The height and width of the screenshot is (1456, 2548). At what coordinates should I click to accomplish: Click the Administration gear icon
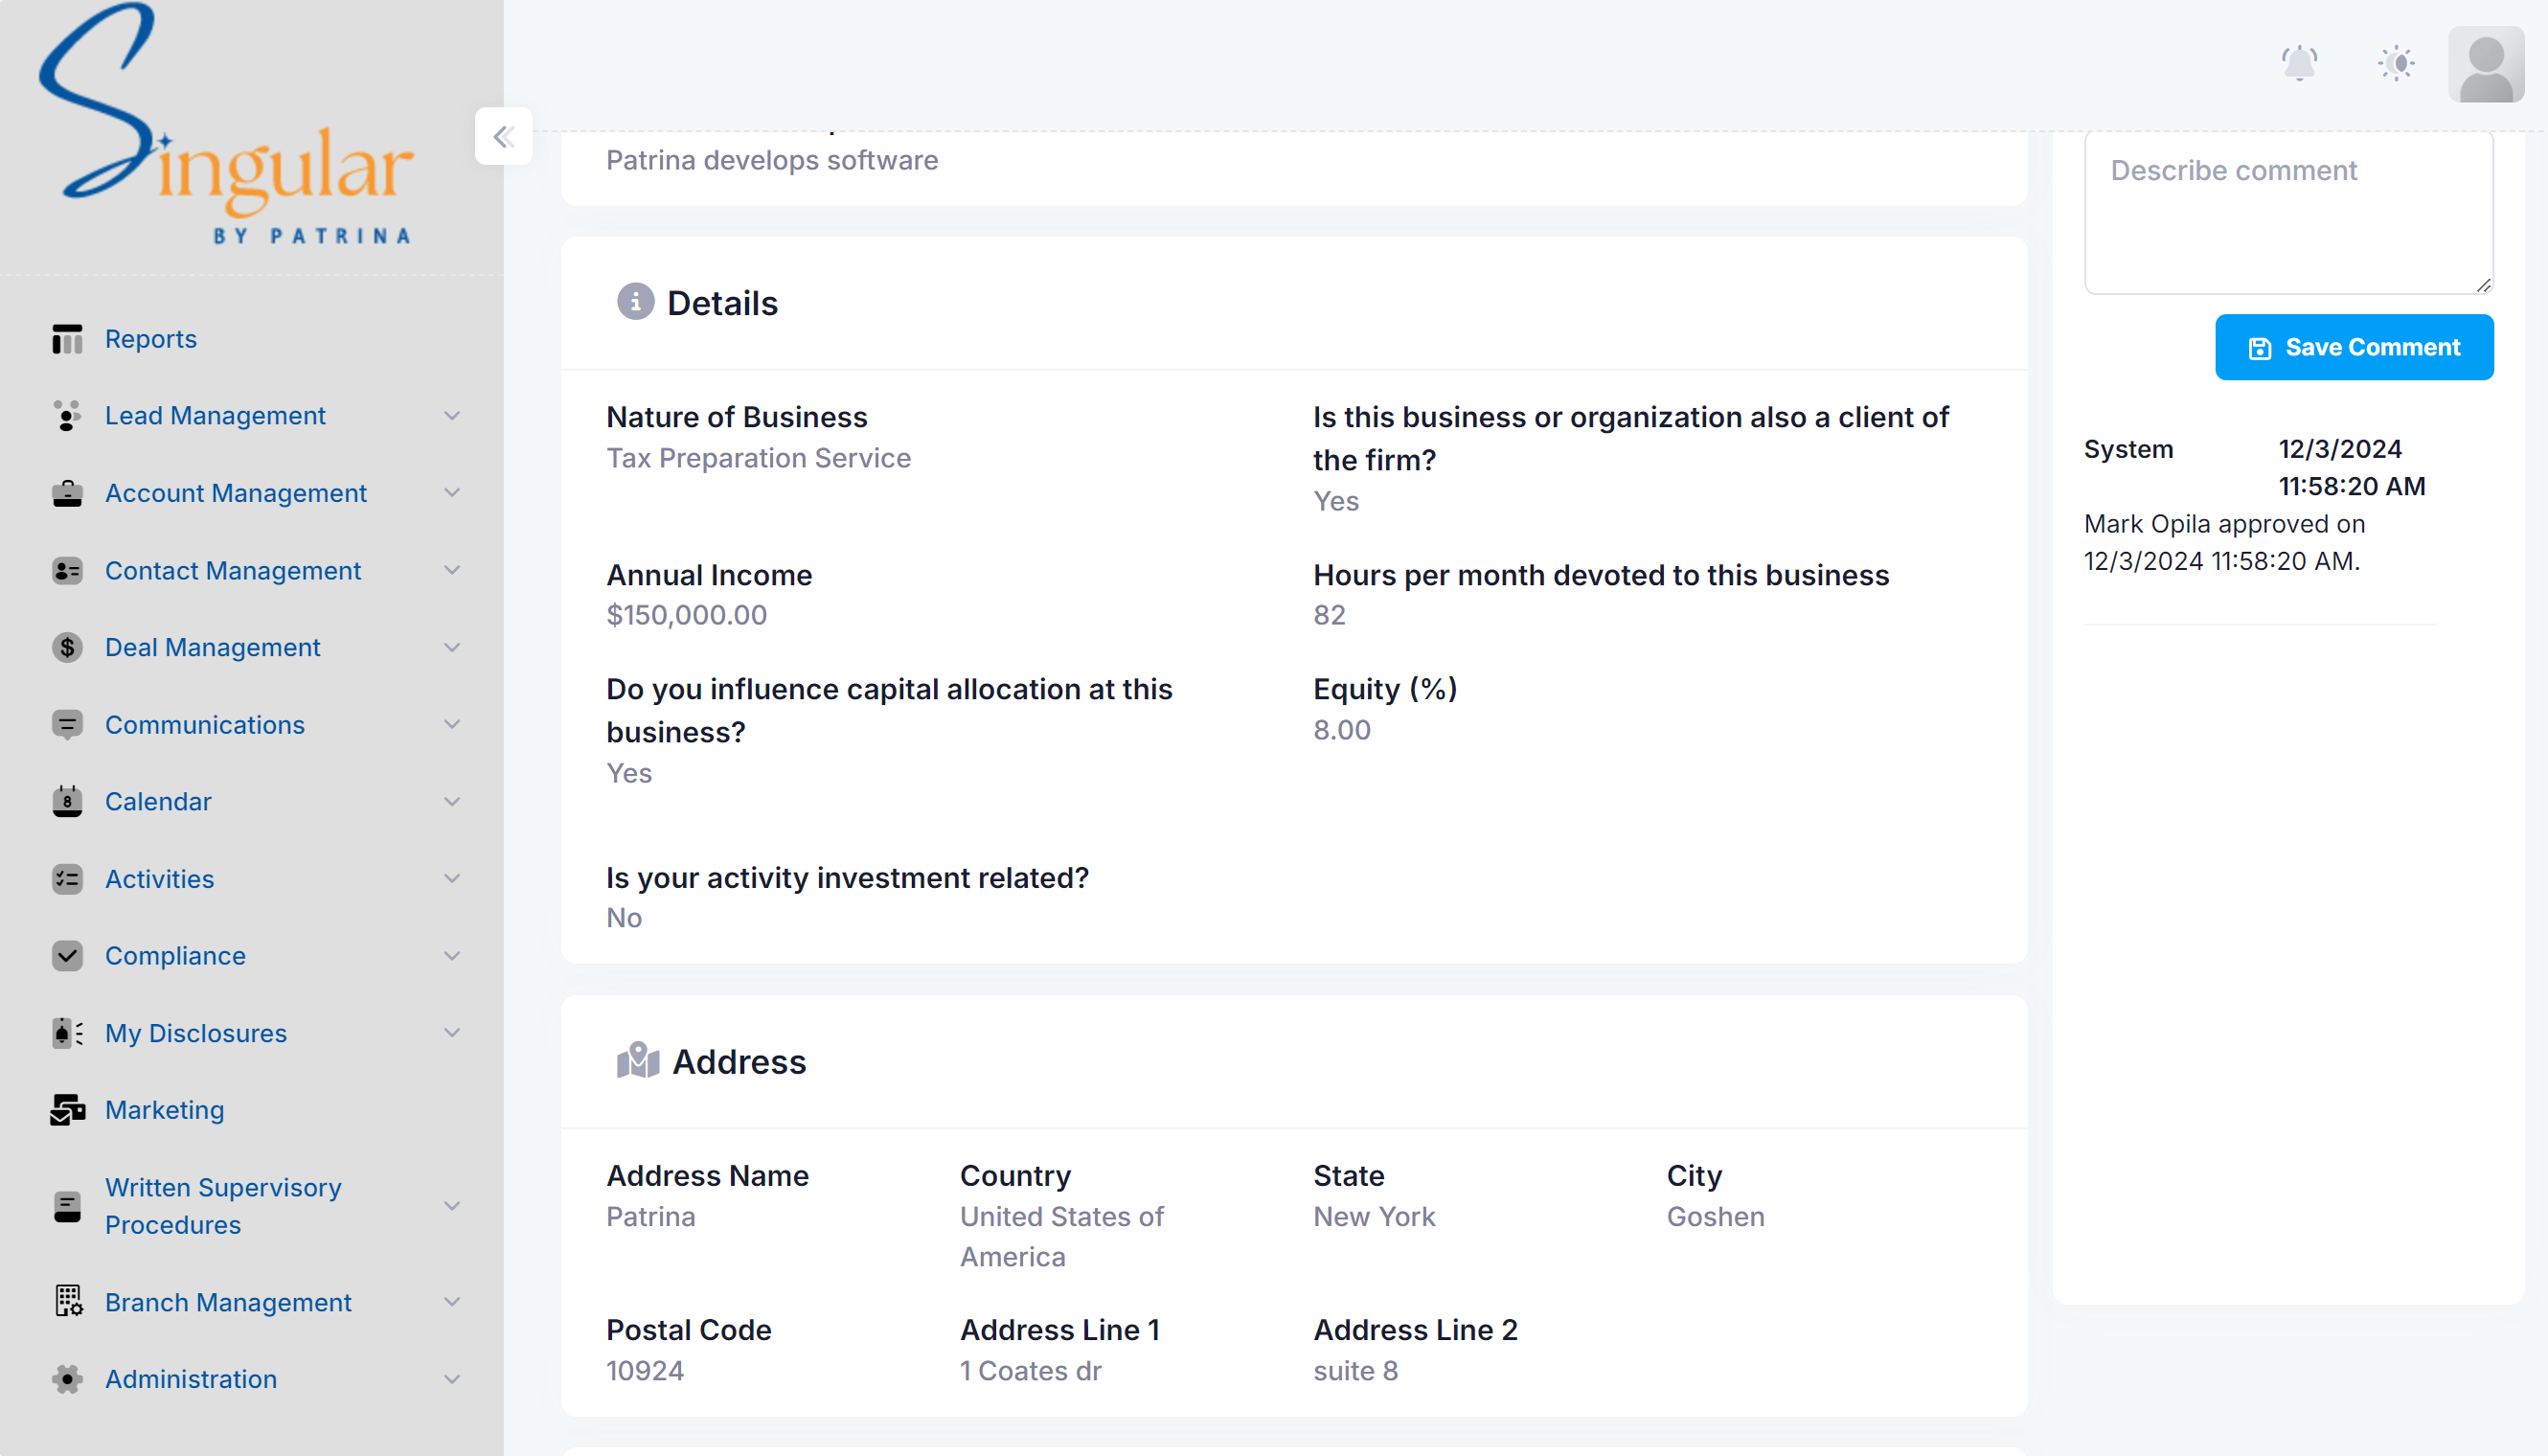pyautogui.click(x=67, y=1379)
